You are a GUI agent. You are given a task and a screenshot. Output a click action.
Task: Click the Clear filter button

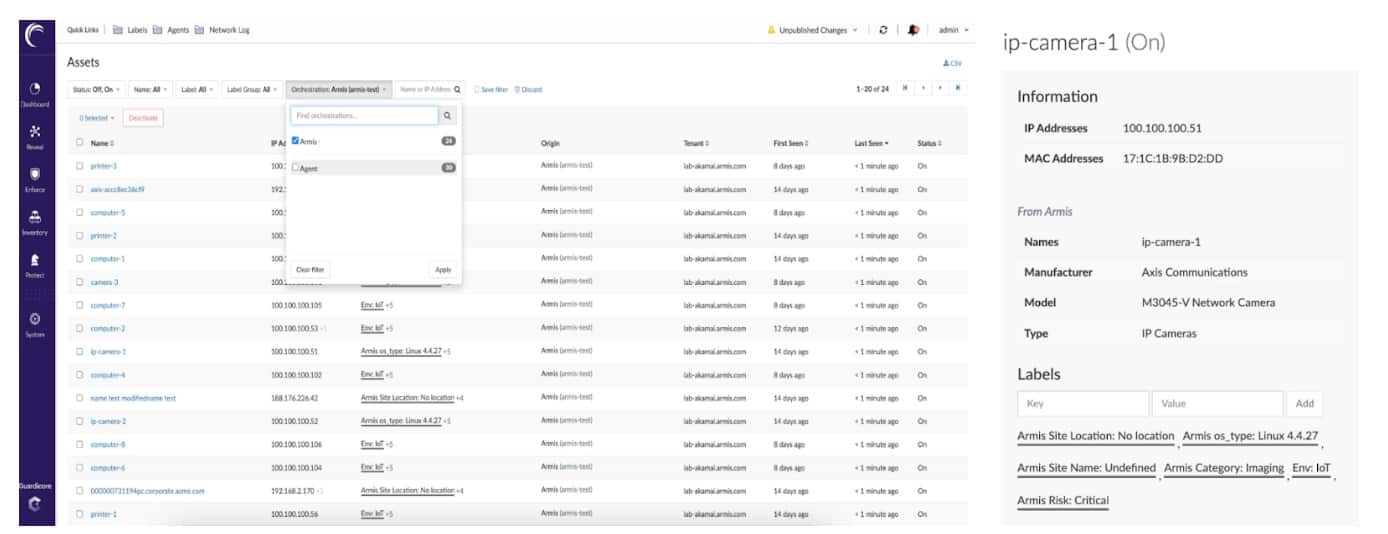click(310, 270)
